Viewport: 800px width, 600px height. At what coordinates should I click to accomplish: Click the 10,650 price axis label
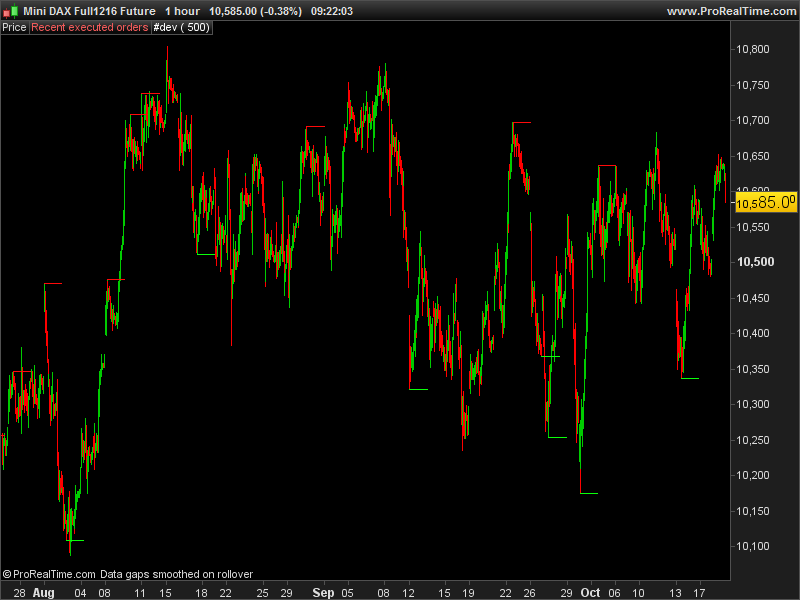coord(753,156)
